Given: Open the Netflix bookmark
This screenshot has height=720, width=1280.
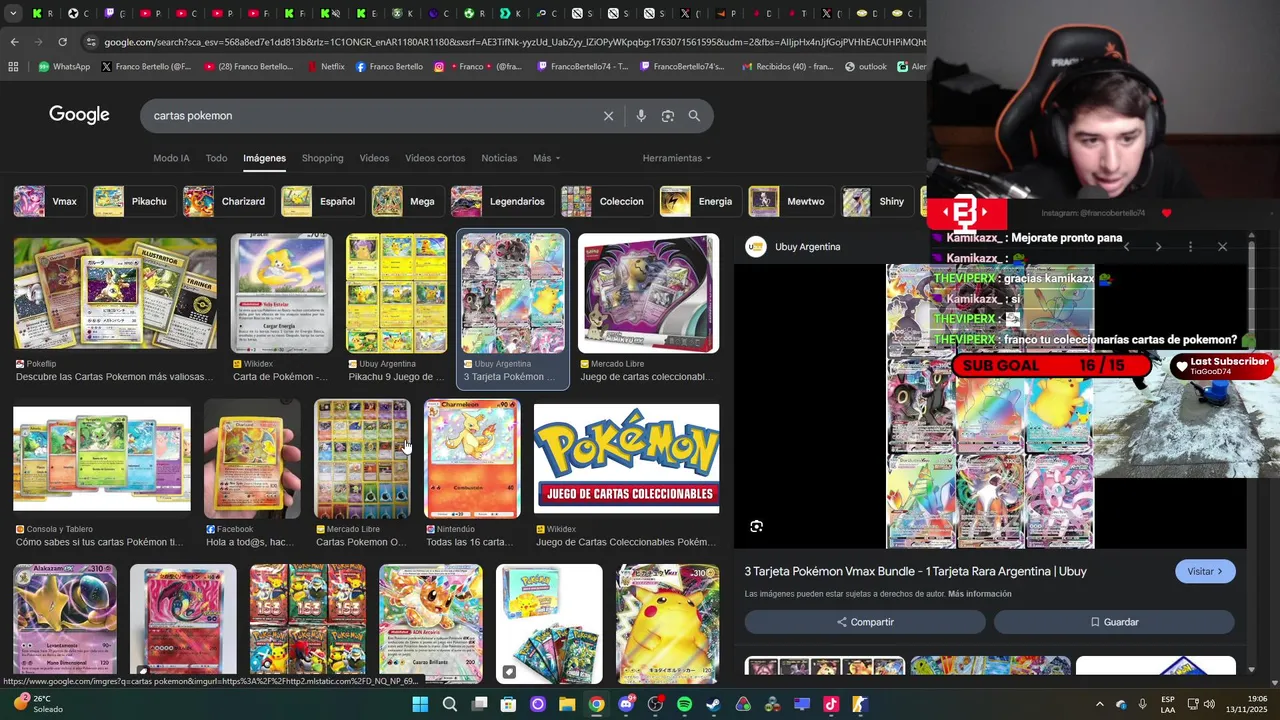Looking at the screenshot, I should 325,67.
